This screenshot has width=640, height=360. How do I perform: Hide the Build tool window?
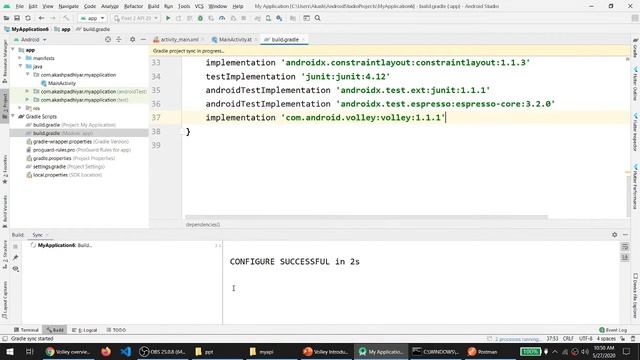pyautogui.click(x=625, y=235)
